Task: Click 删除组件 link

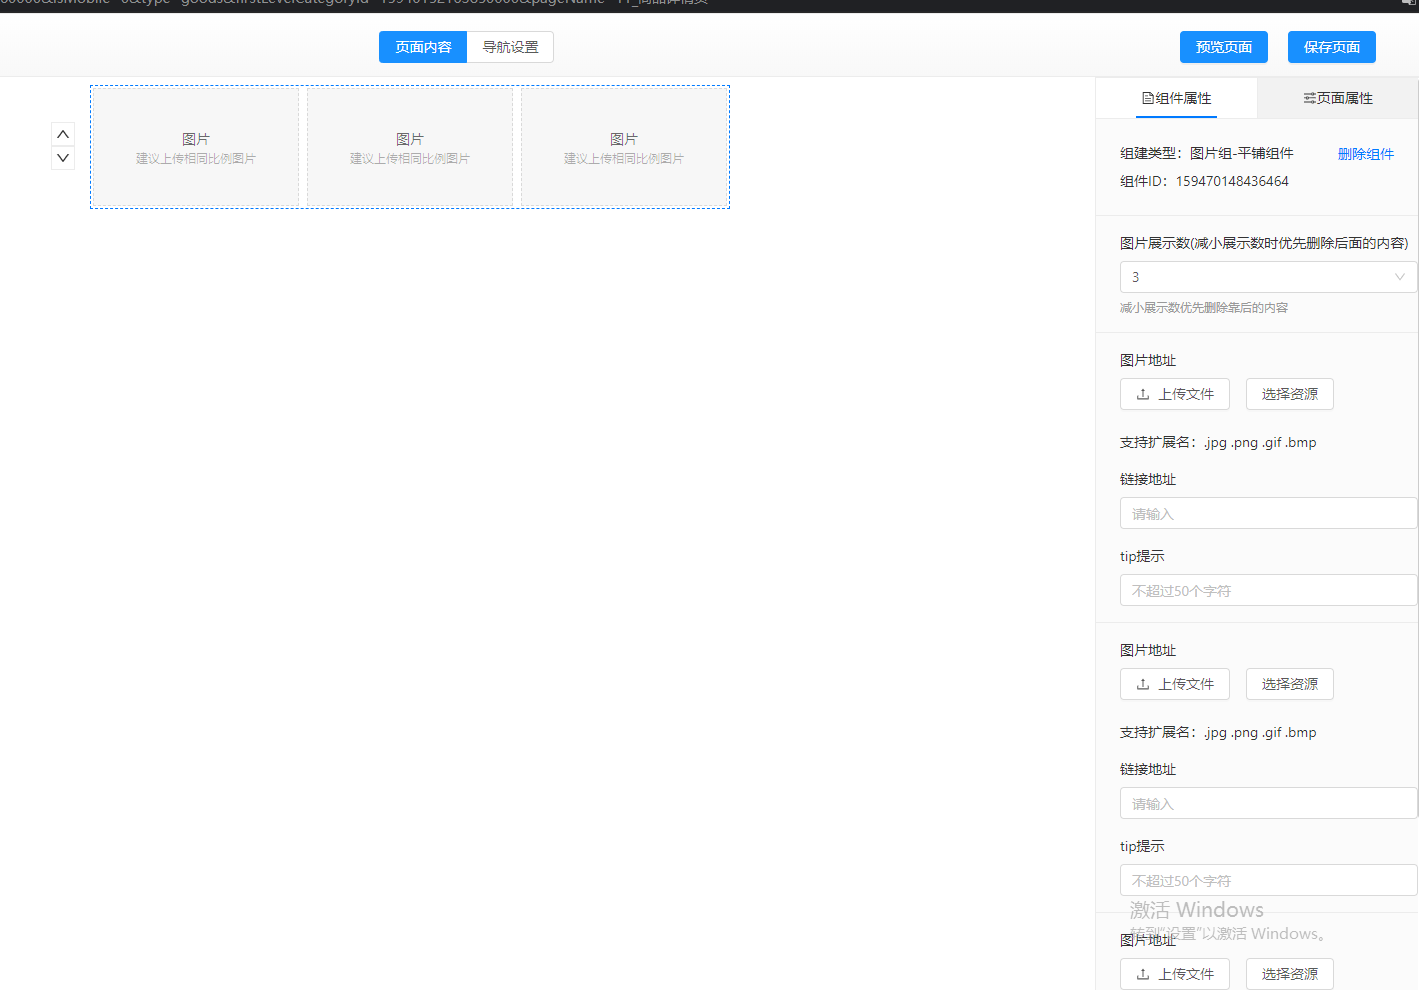Action: click(x=1366, y=154)
